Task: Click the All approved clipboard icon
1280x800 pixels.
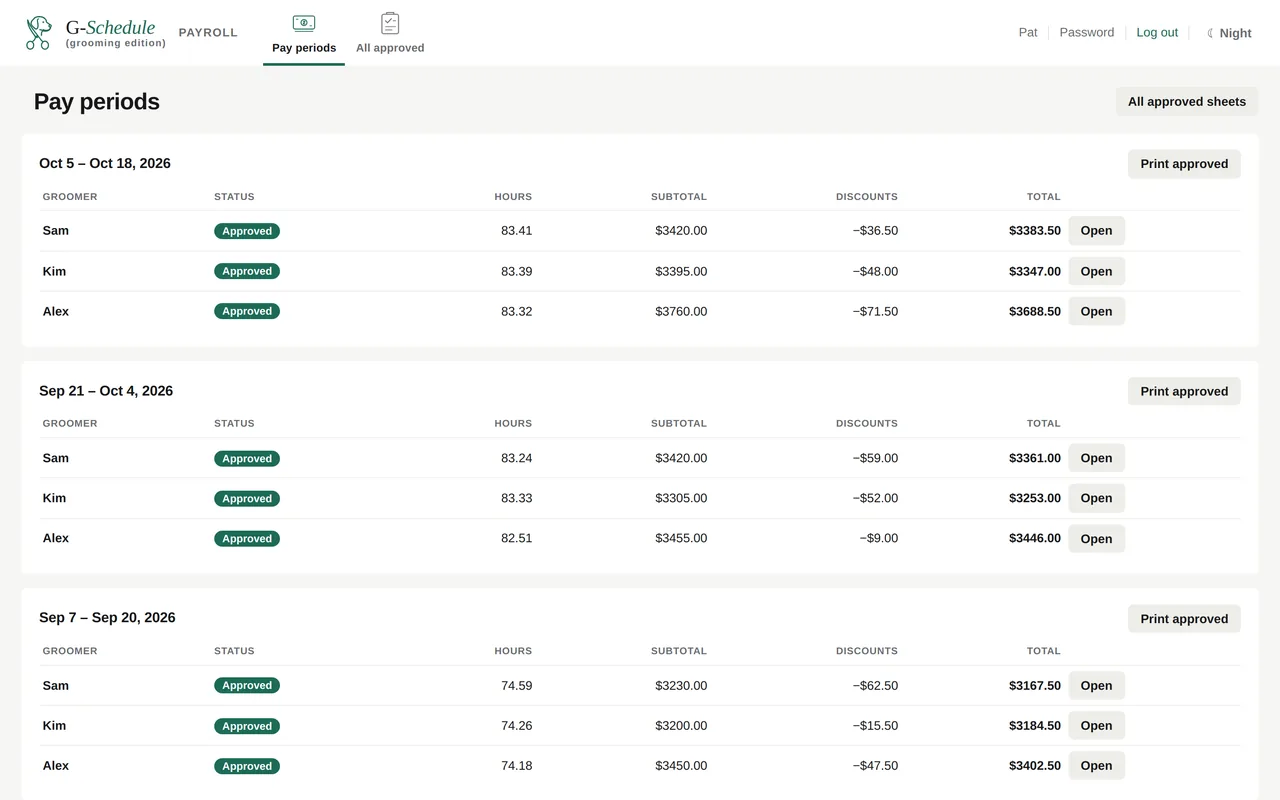Action: tap(390, 23)
